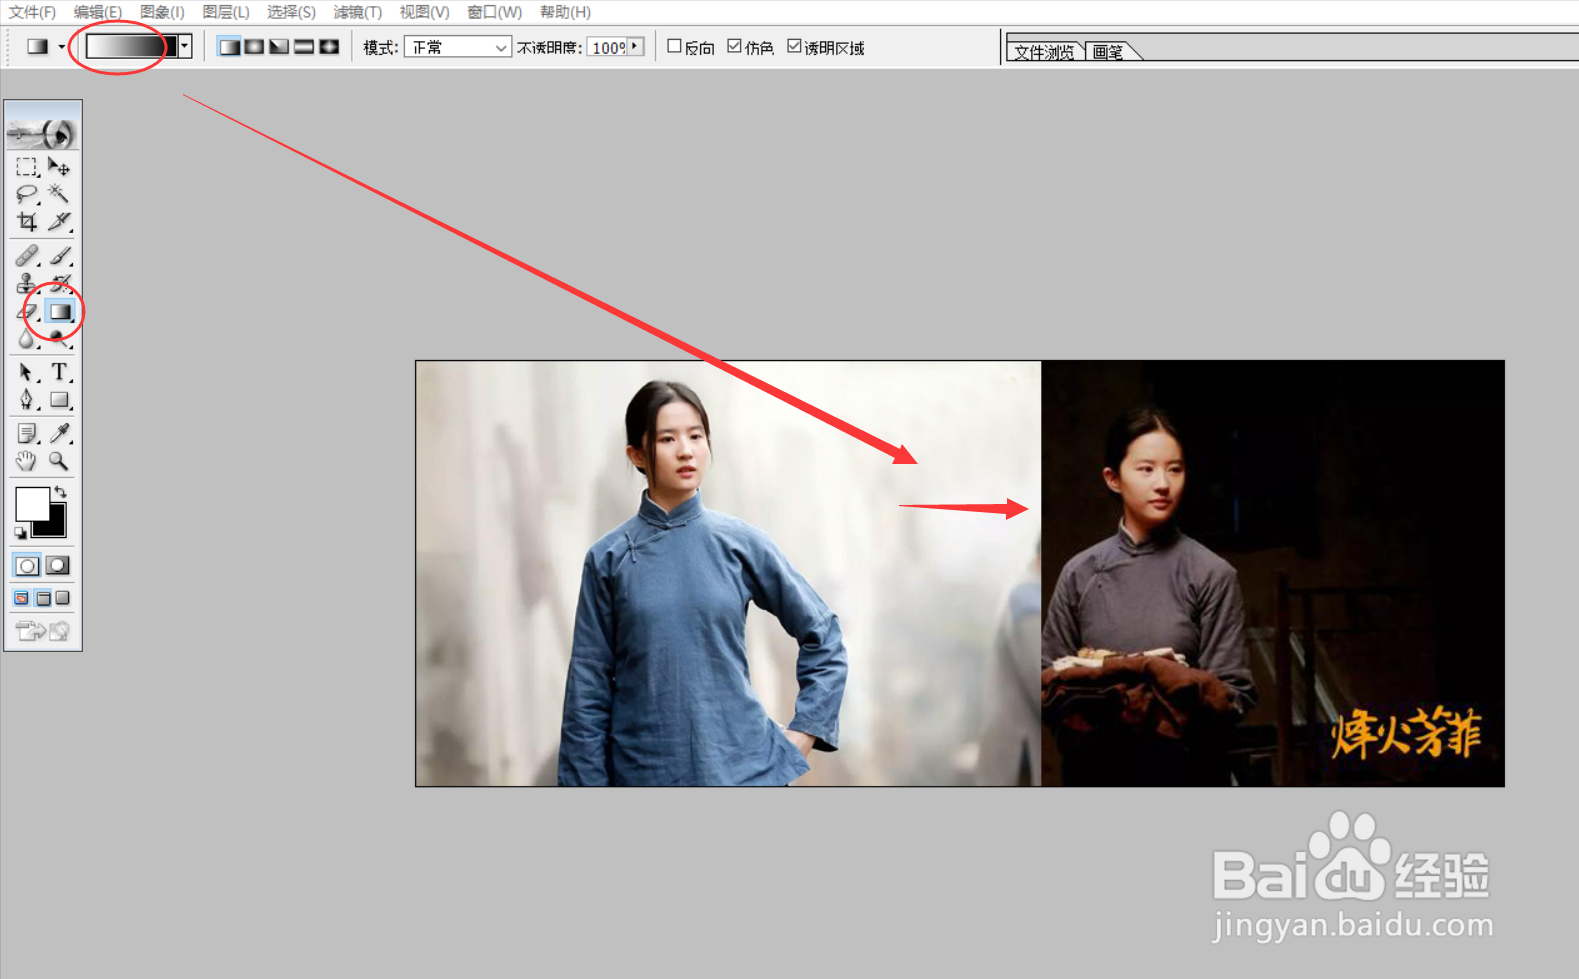The height and width of the screenshot is (979, 1579).
Task: Select the Lasso tool
Action: [27, 194]
